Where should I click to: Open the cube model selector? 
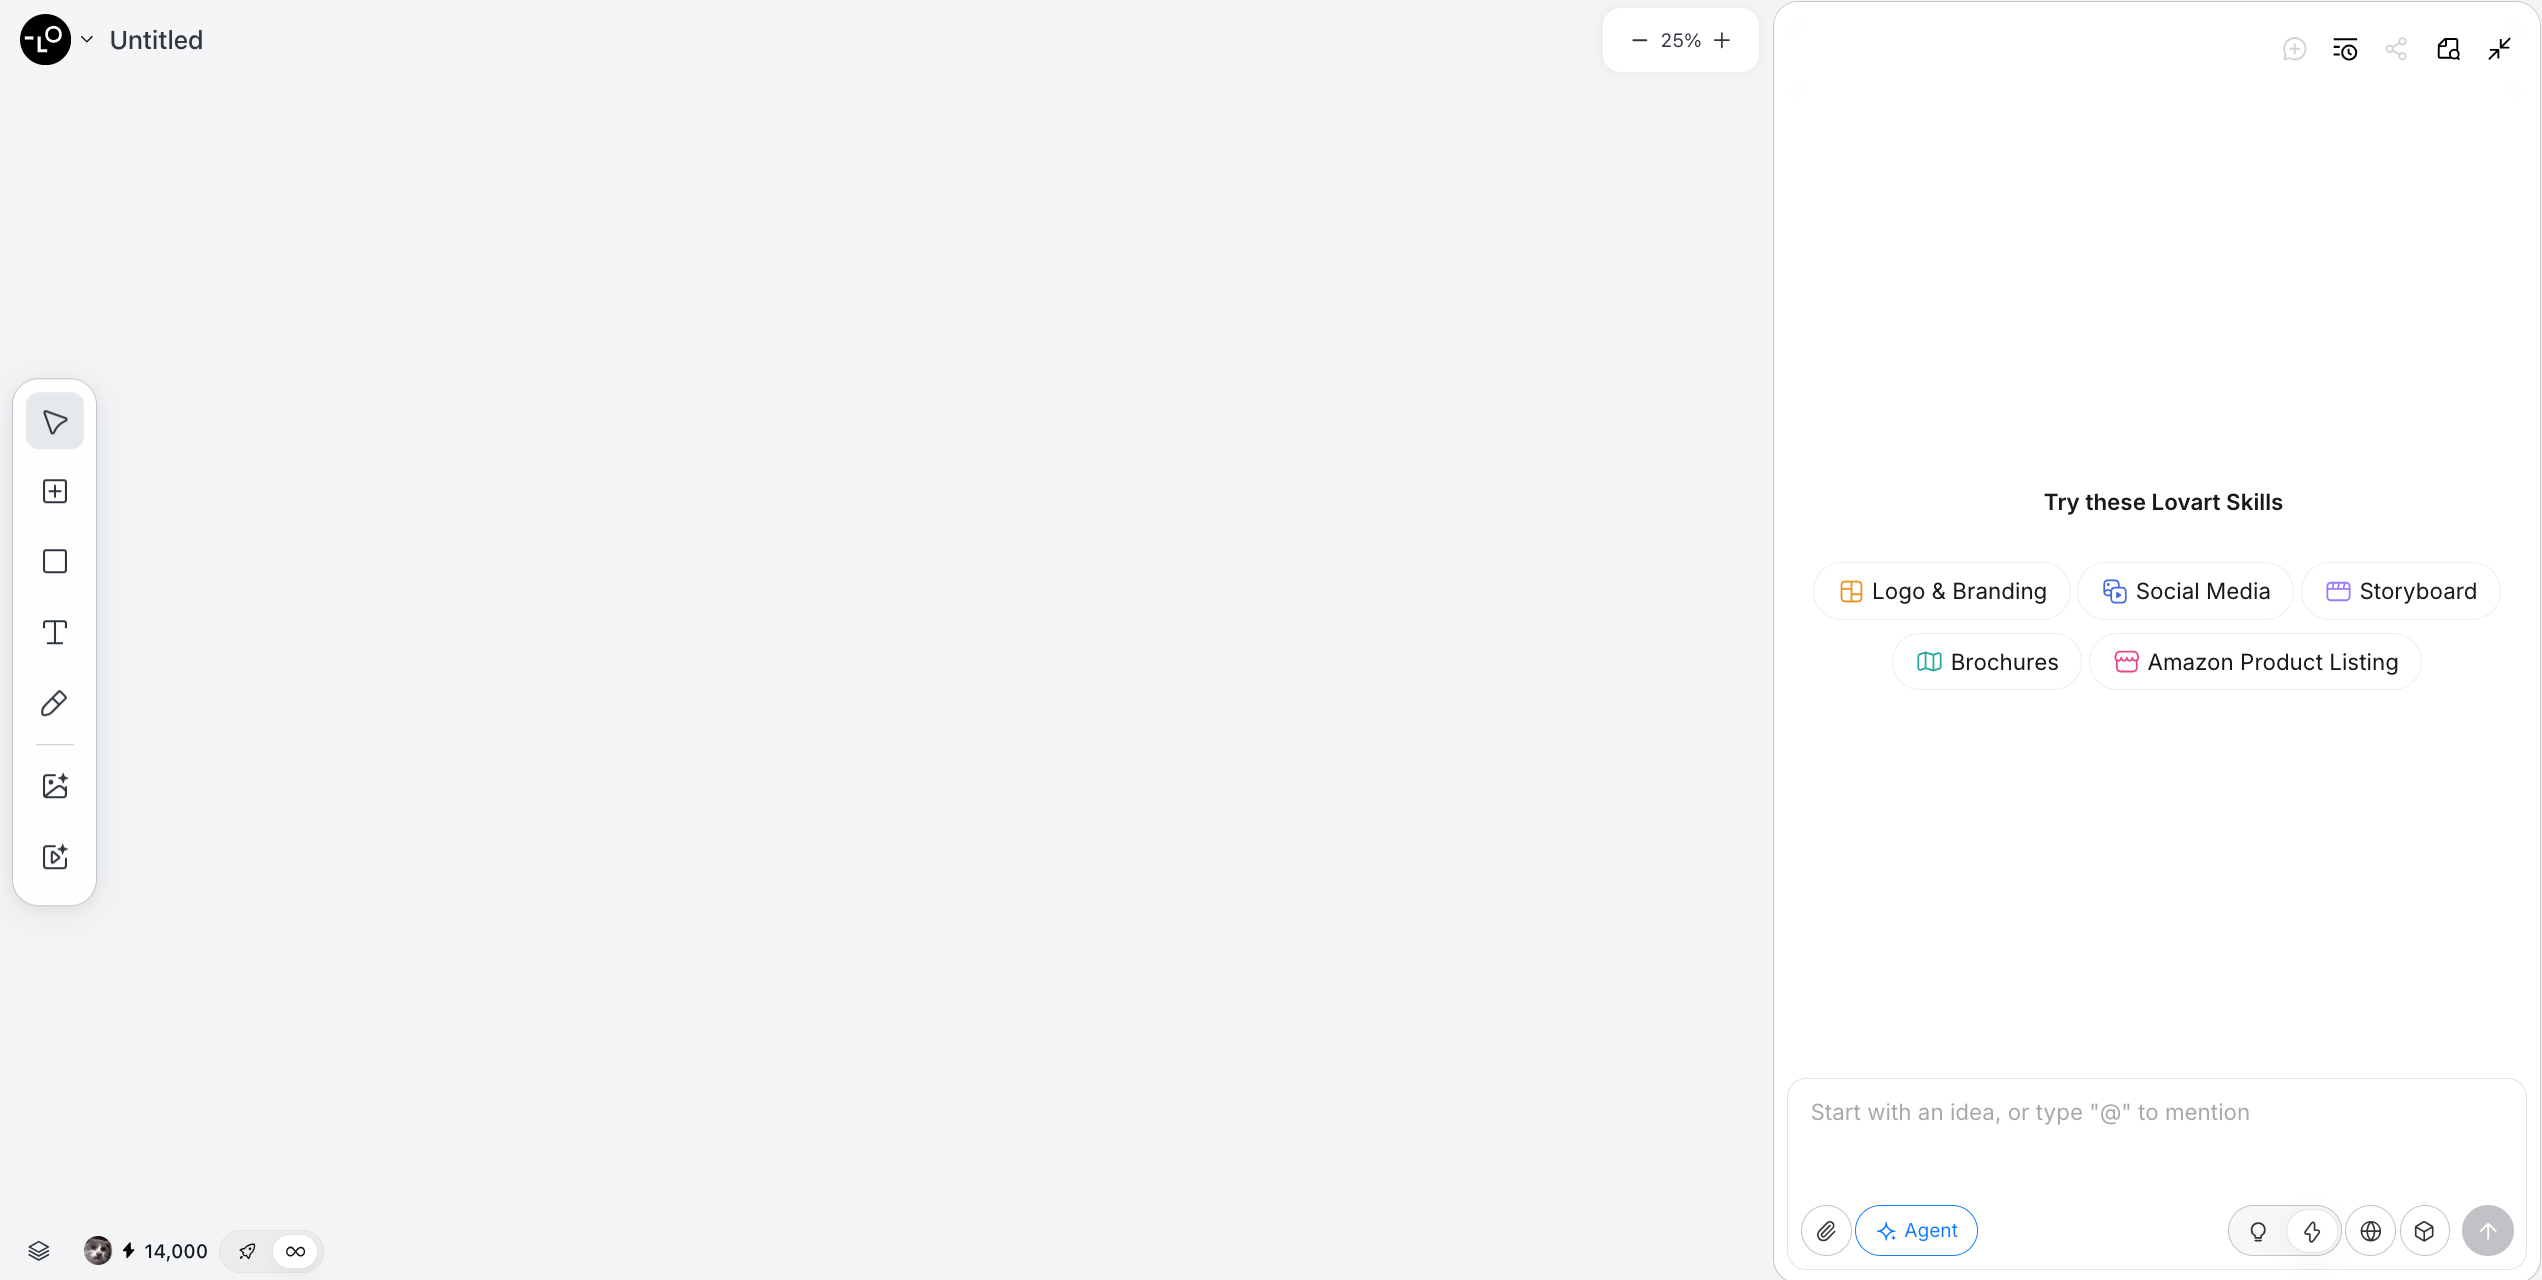pyautogui.click(x=2424, y=1231)
